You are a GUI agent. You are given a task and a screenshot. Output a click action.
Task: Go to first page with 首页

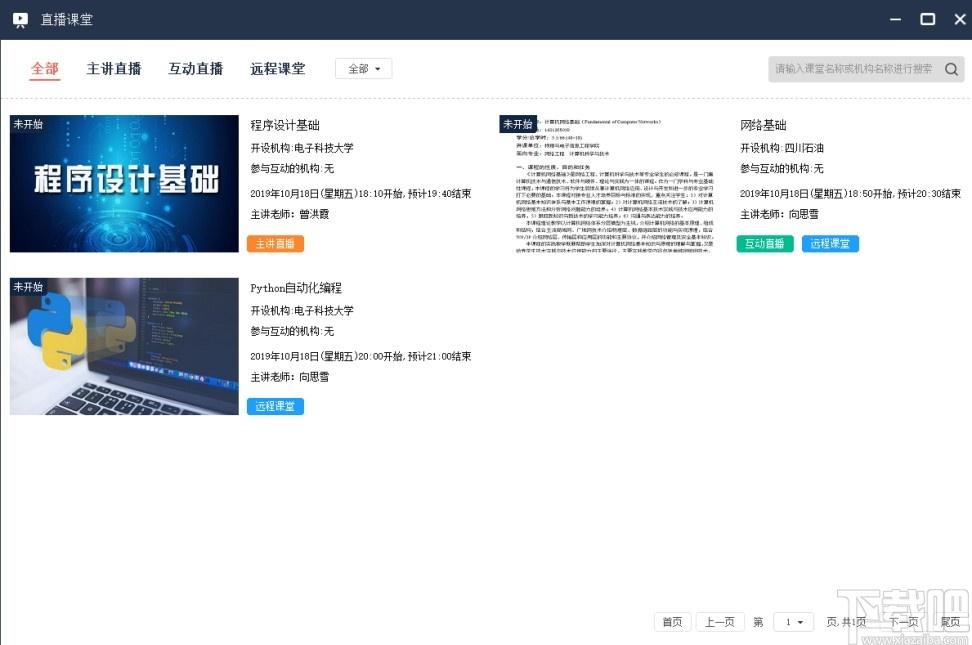click(x=673, y=622)
